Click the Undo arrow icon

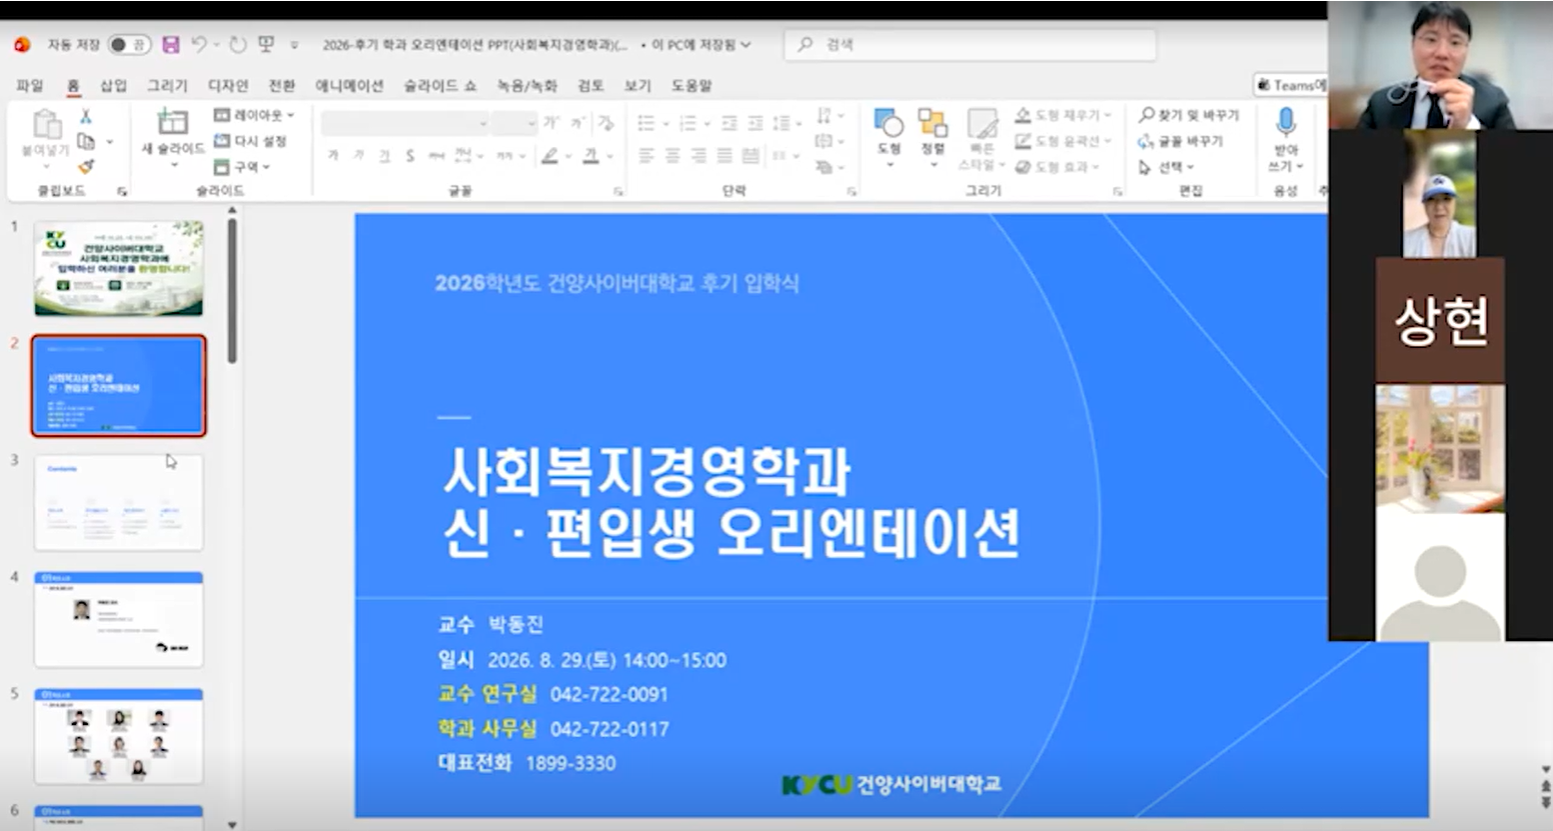tap(199, 45)
